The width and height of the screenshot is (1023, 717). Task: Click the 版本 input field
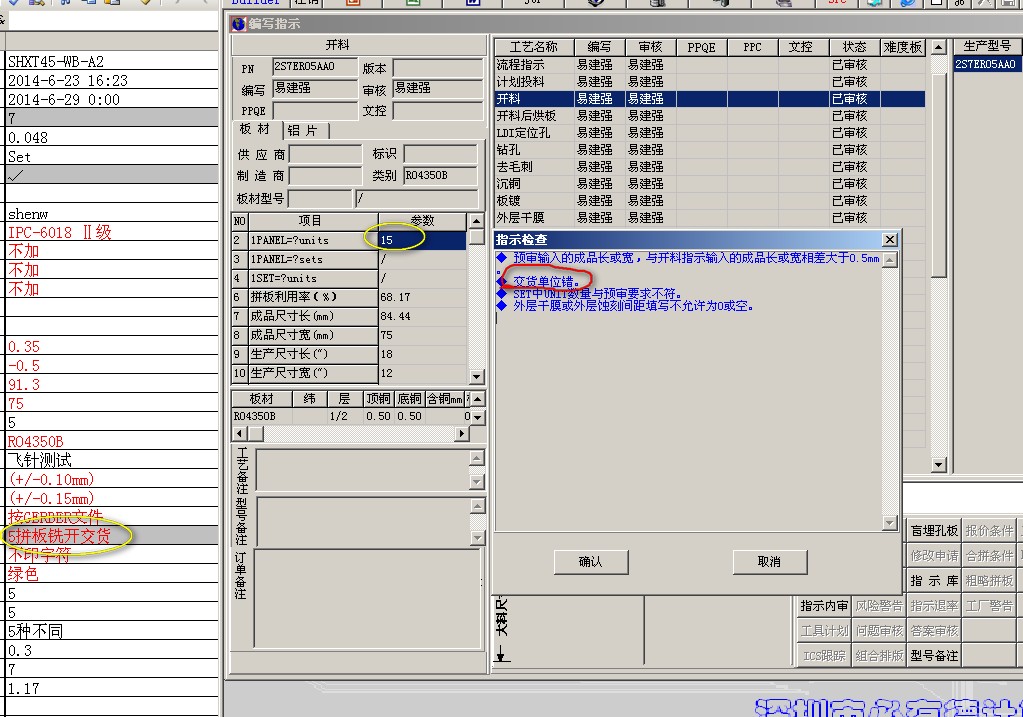(x=438, y=68)
